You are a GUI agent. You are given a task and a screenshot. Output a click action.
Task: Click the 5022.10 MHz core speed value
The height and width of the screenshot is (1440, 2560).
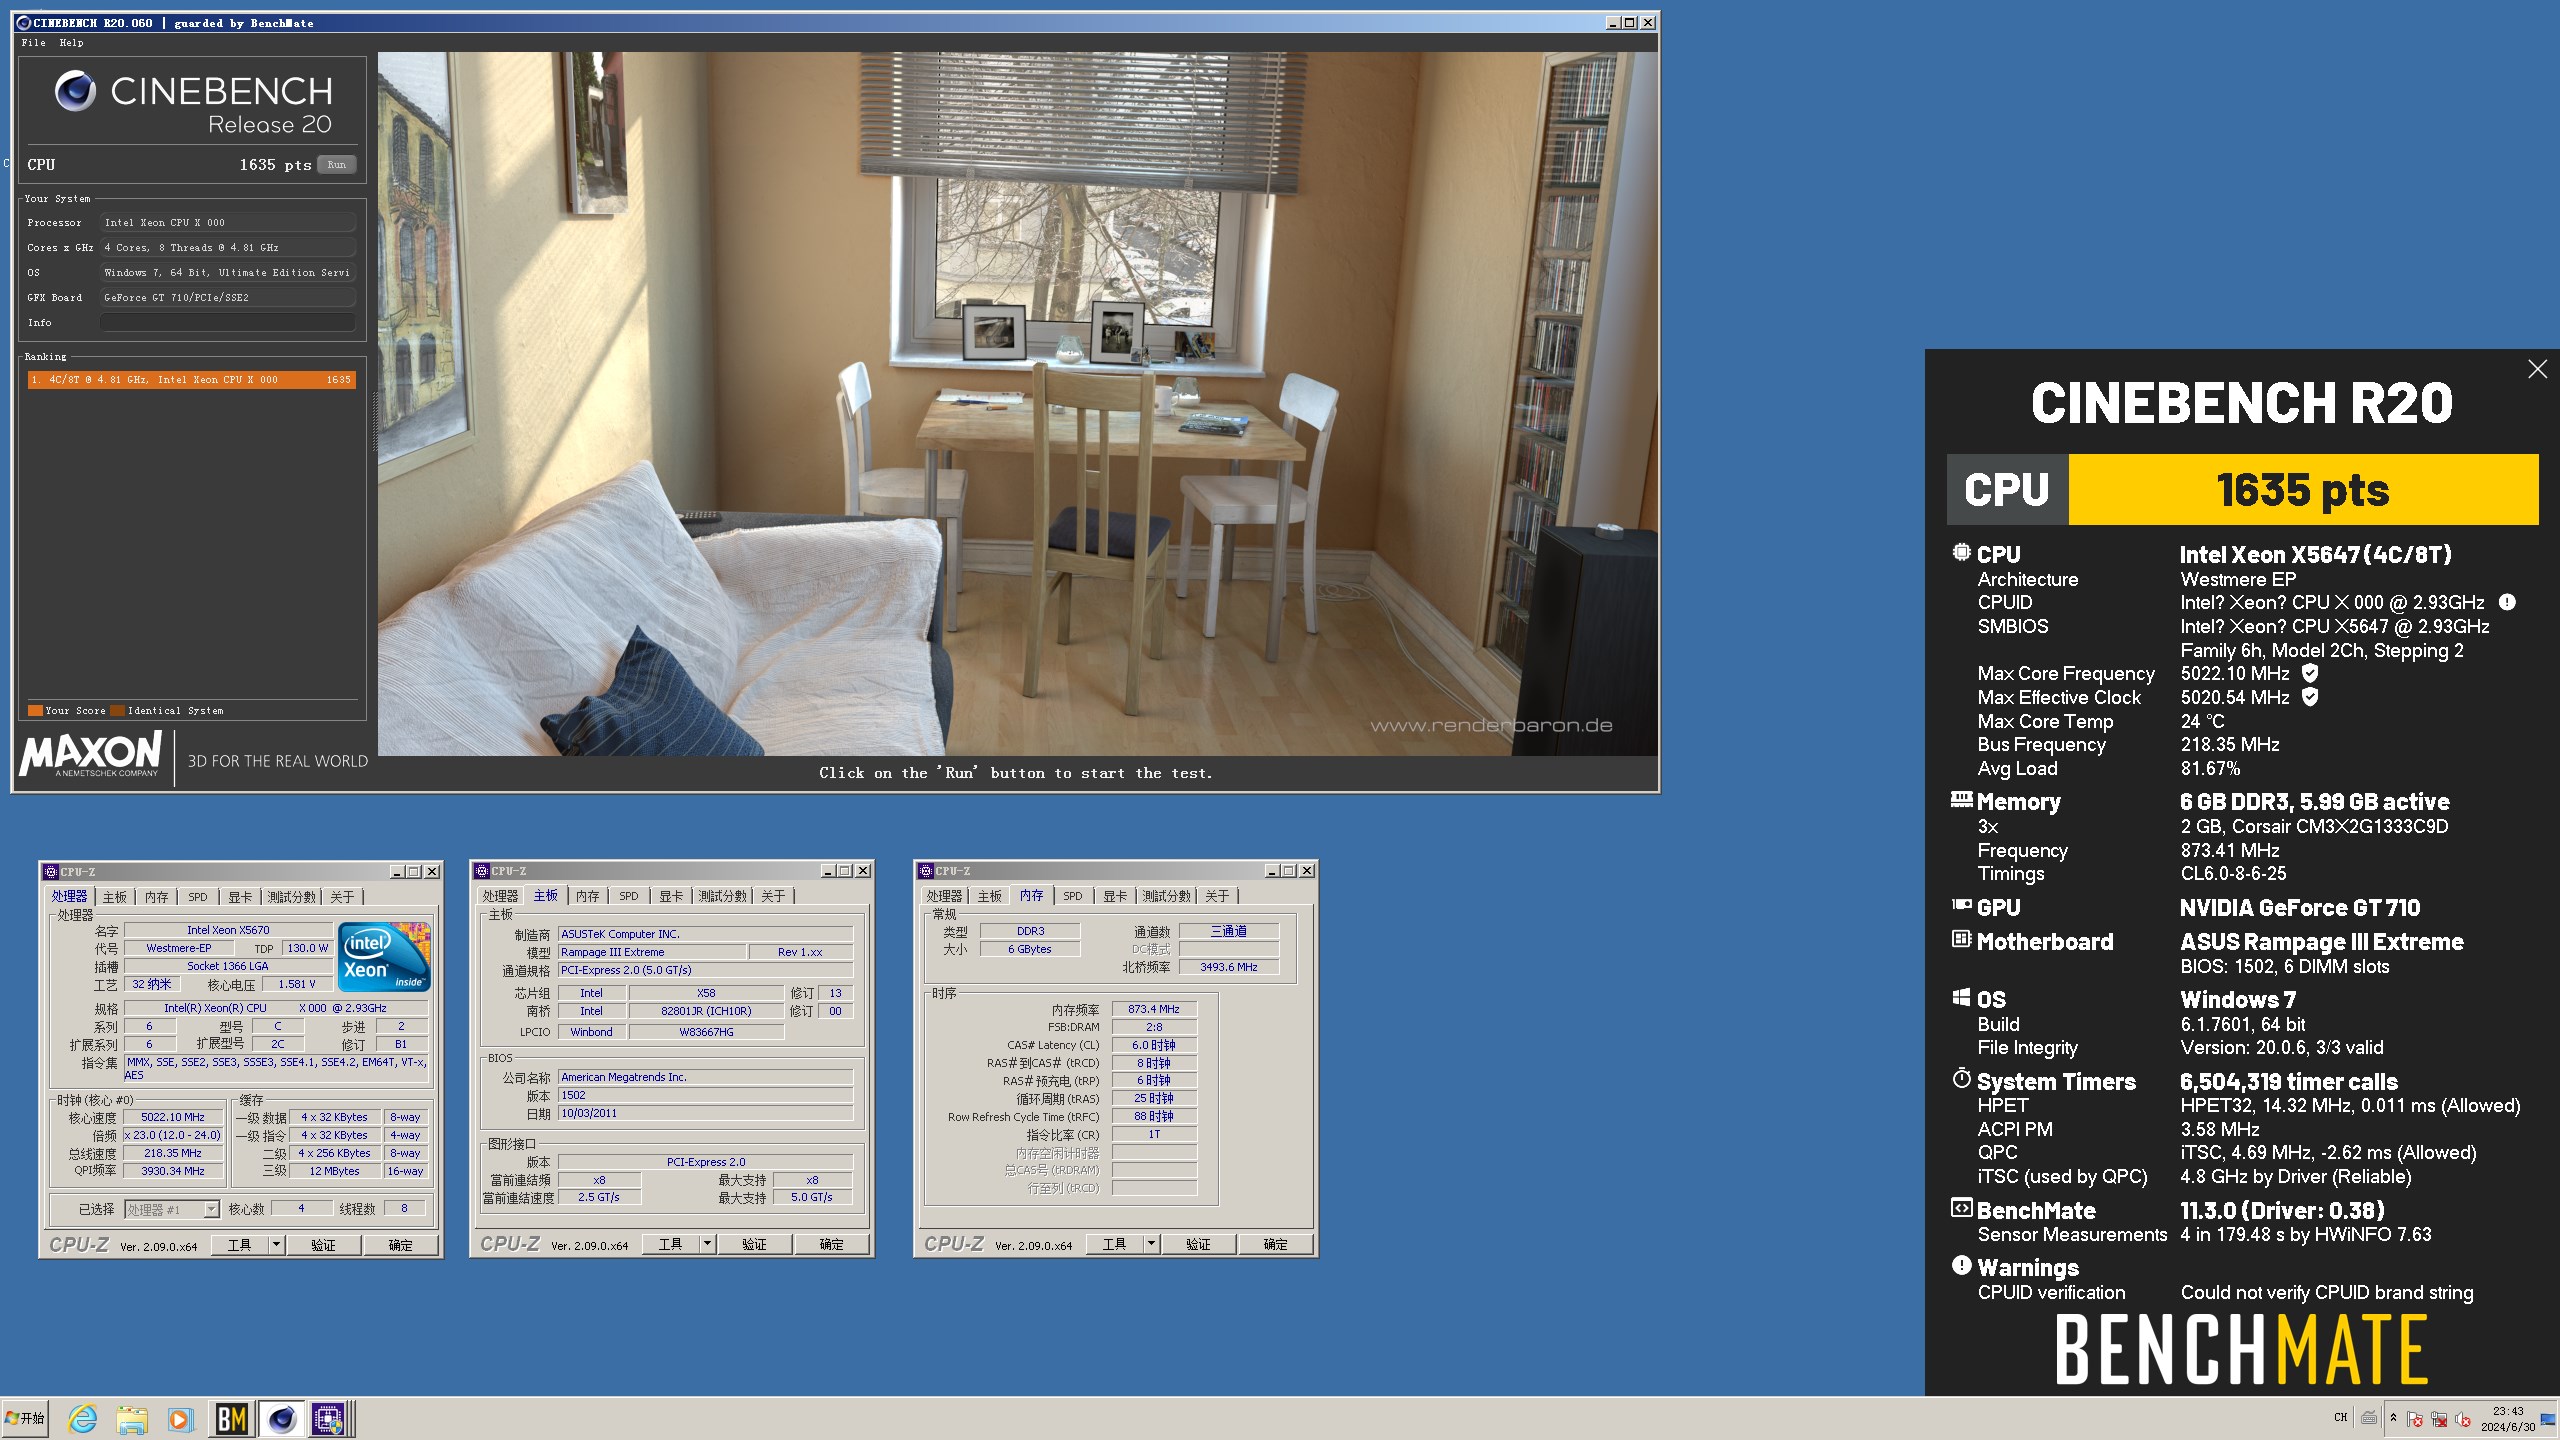click(173, 1117)
